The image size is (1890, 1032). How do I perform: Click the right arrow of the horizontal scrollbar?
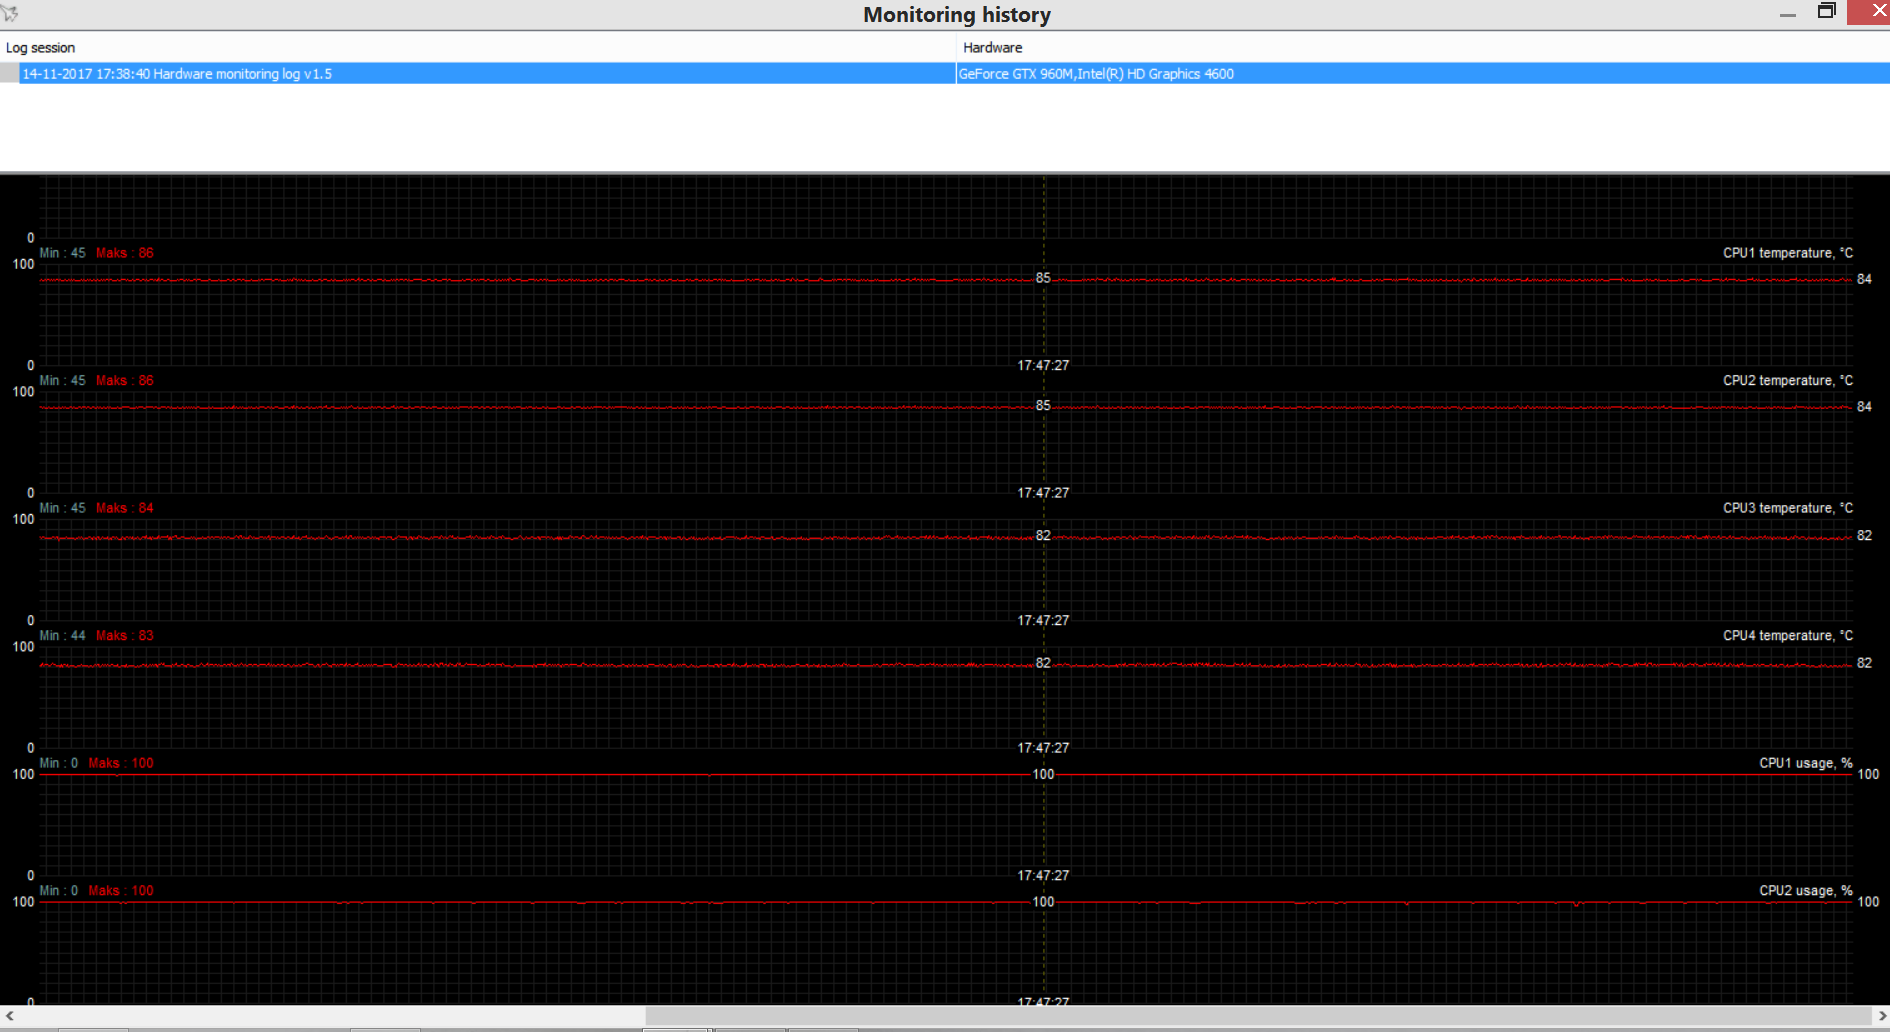click(x=1881, y=1016)
